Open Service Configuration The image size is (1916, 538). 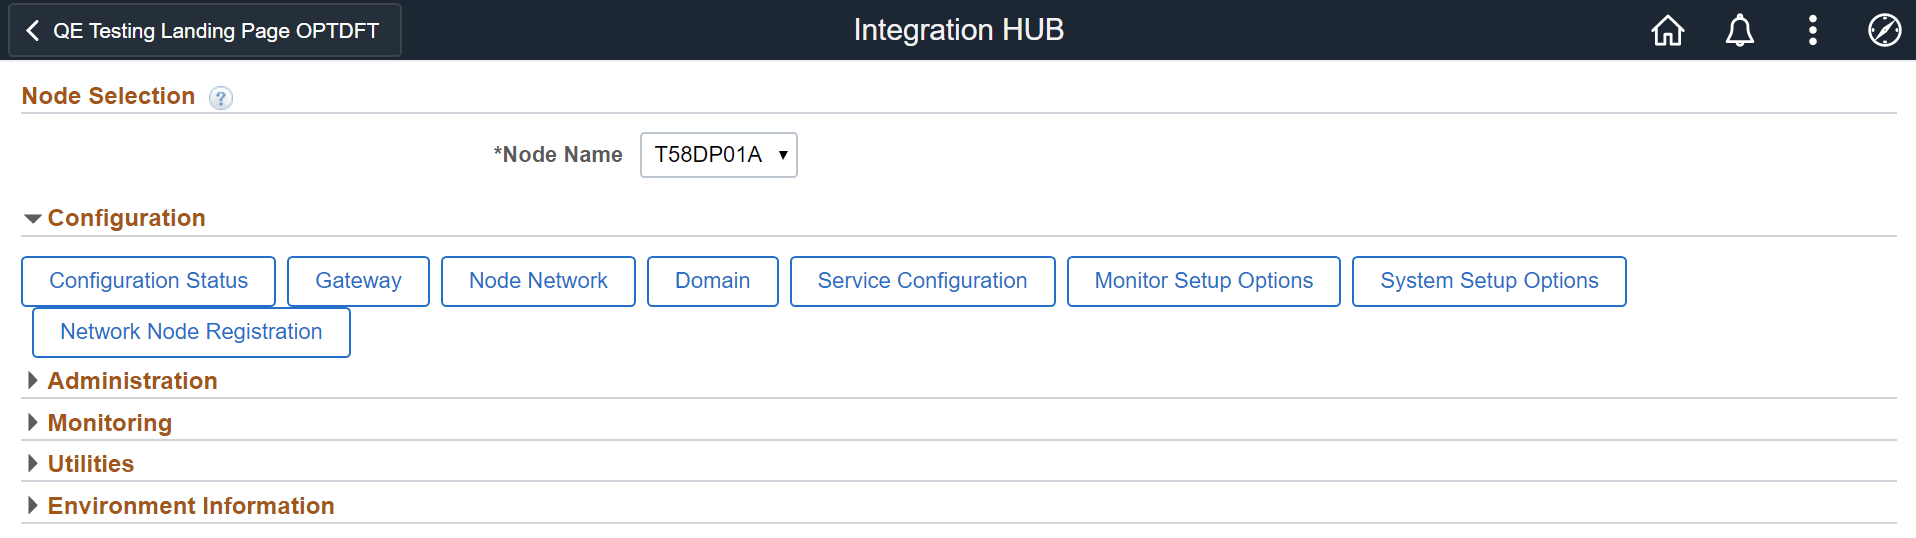click(x=922, y=281)
